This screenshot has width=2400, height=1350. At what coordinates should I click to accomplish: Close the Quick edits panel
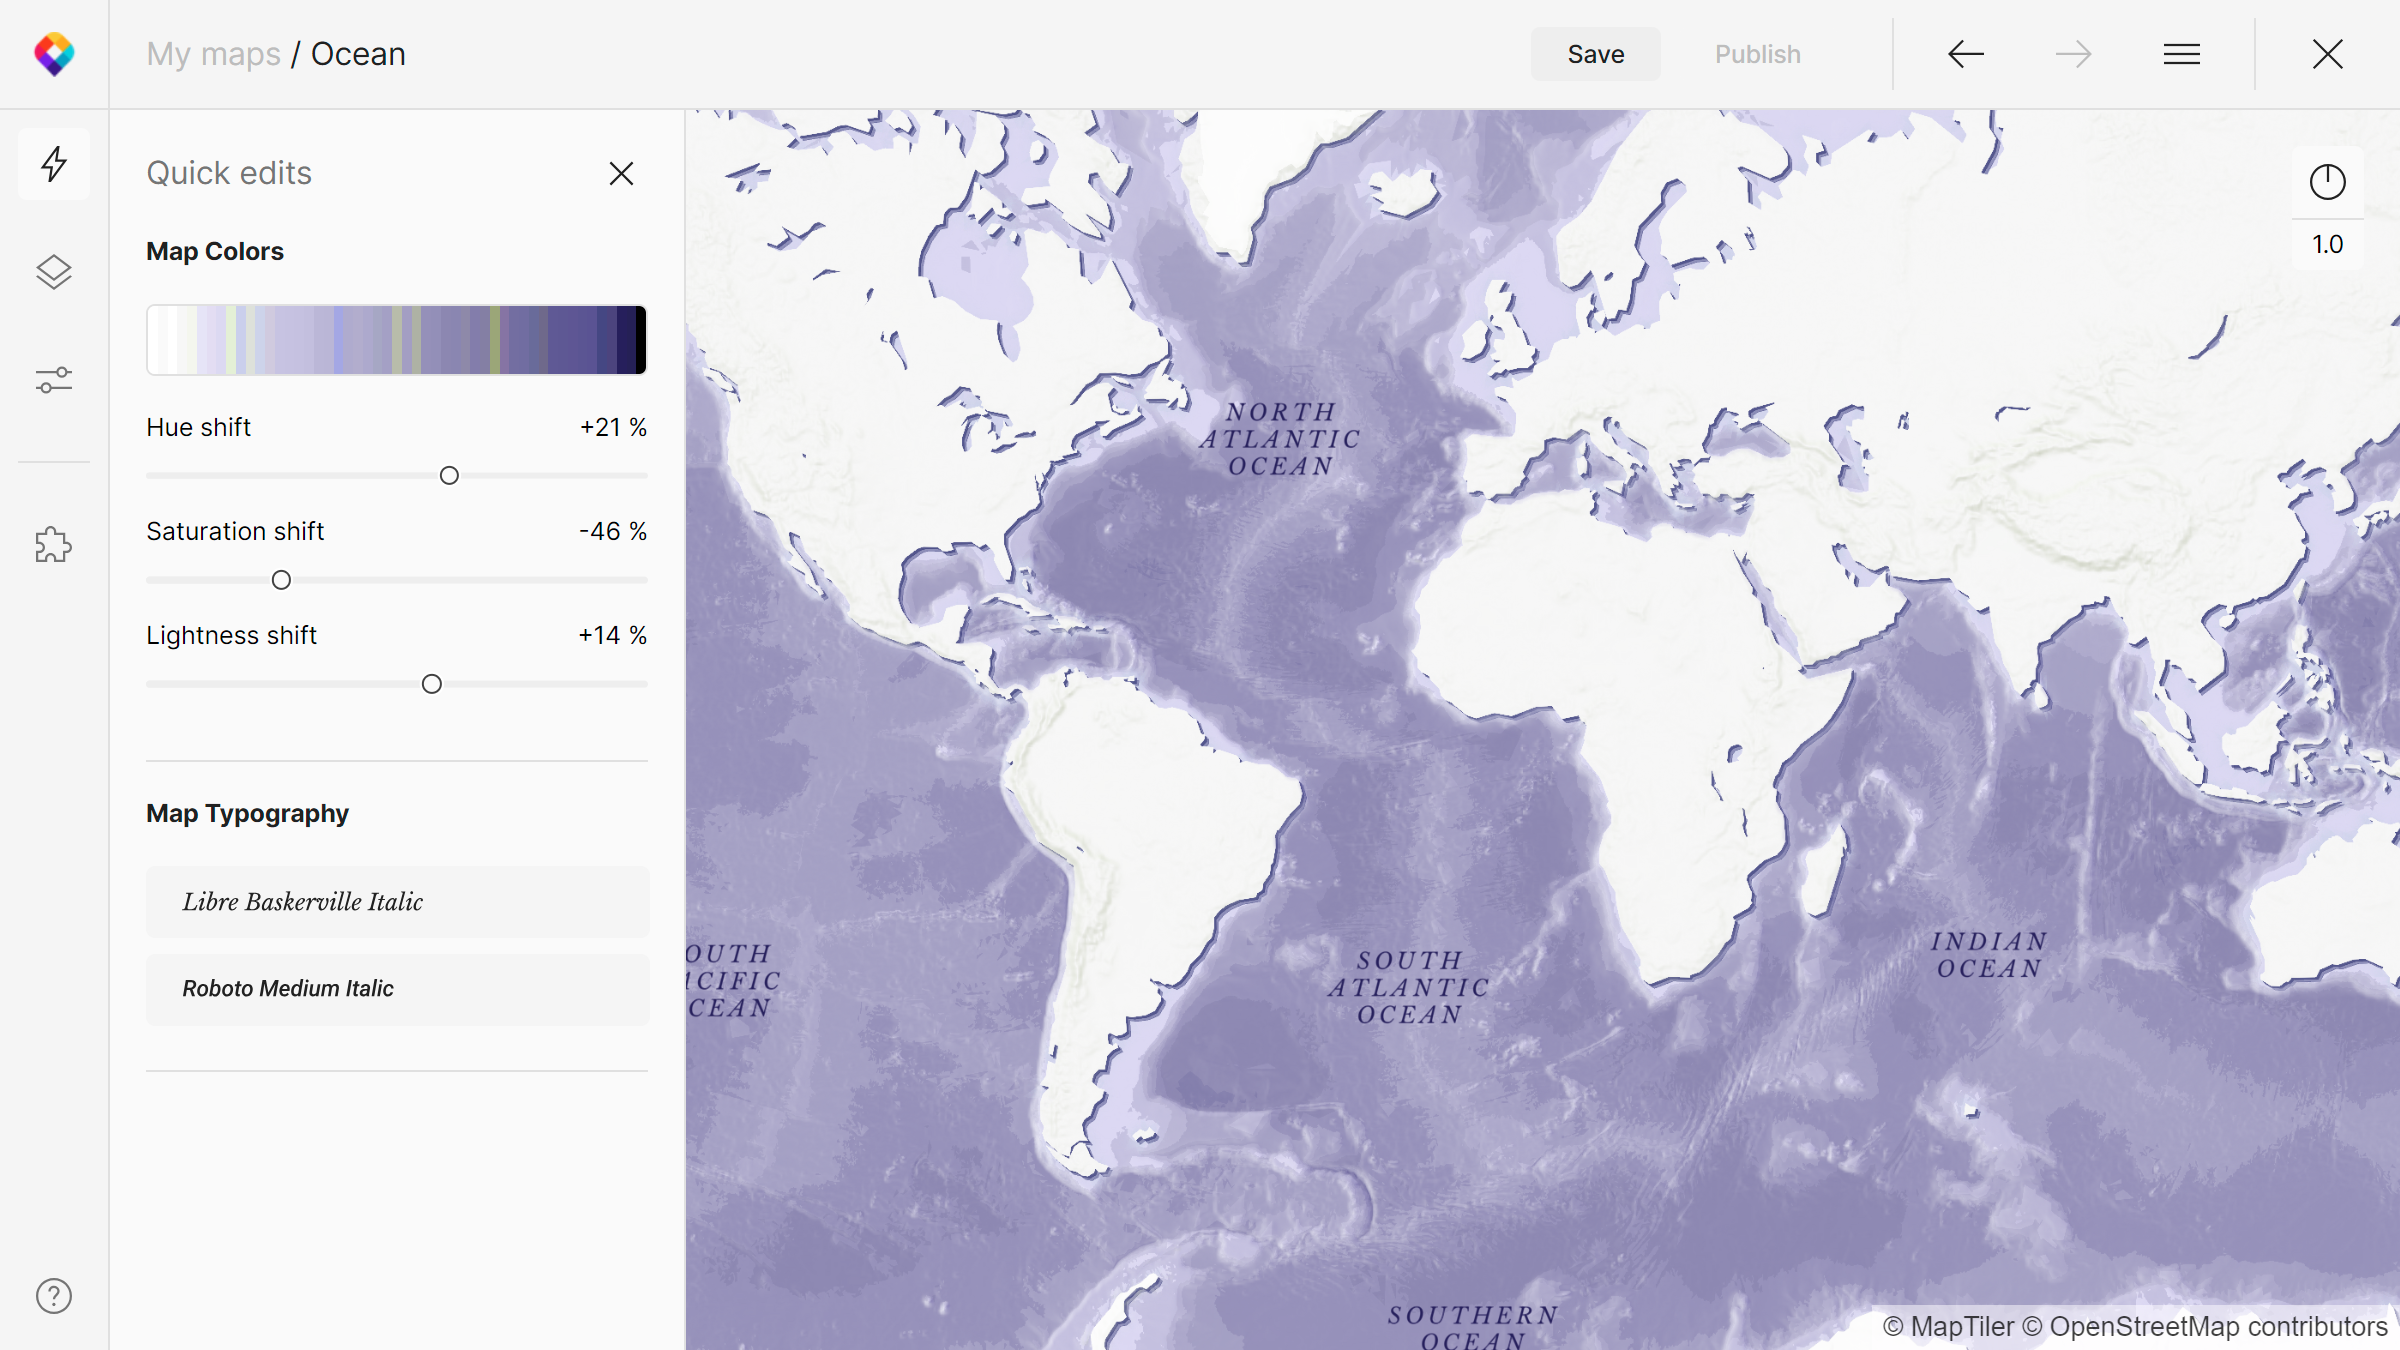click(621, 174)
